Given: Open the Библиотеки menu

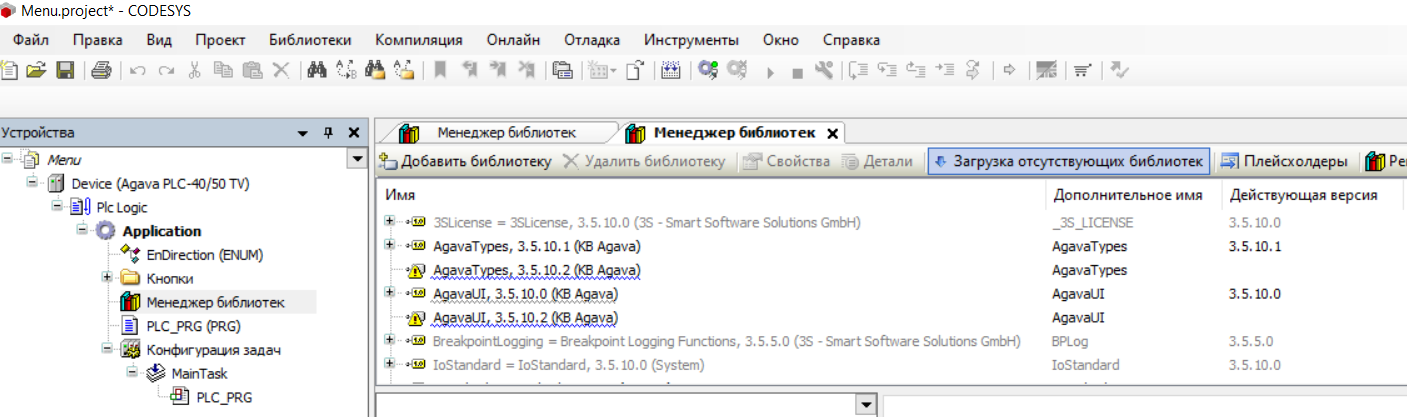Looking at the screenshot, I should (x=310, y=40).
